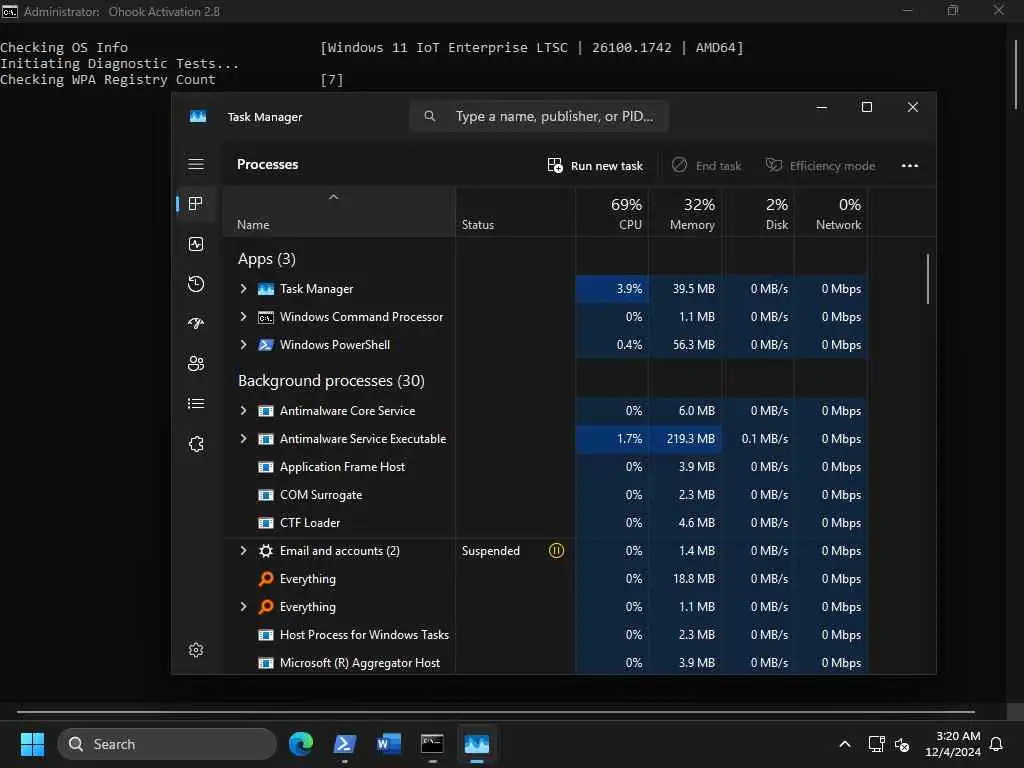Click the Efficiency mode button
This screenshot has height=768, width=1024.
point(820,166)
